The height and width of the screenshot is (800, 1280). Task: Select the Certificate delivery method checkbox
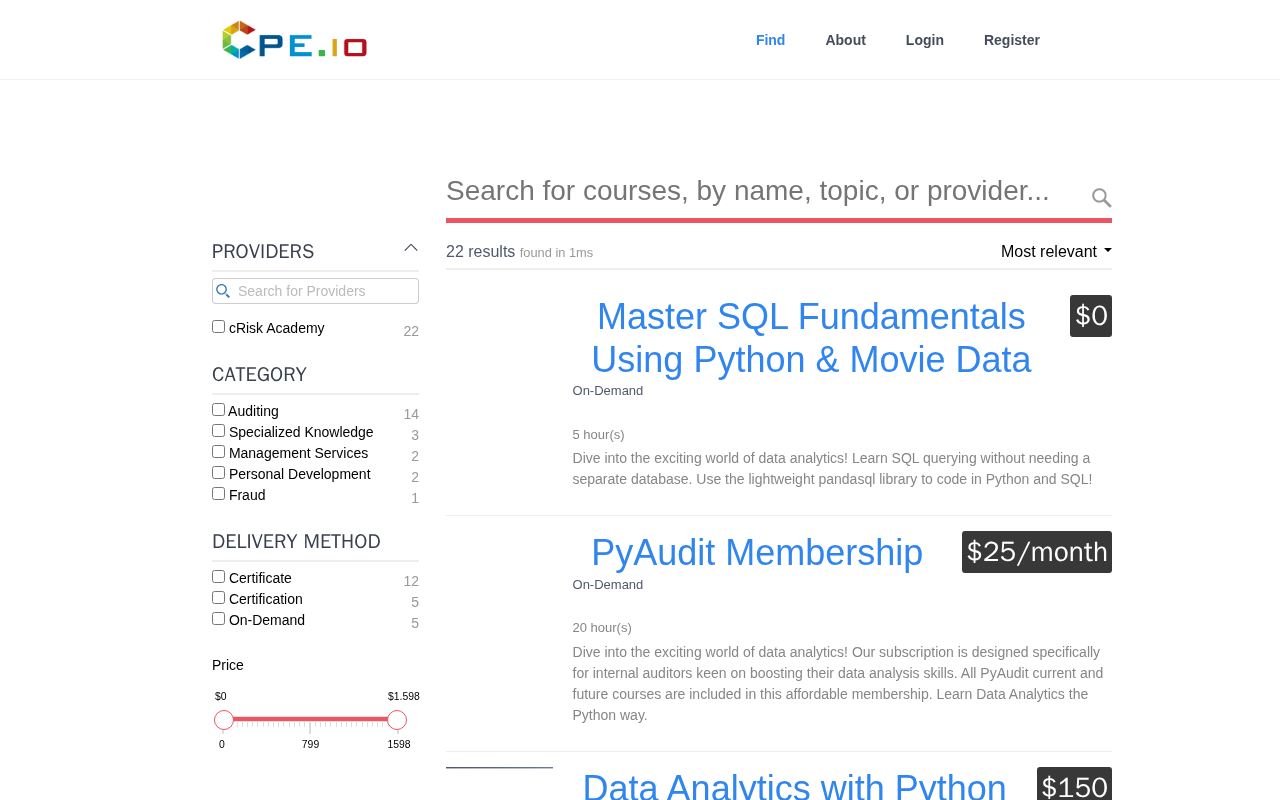(x=218, y=577)
